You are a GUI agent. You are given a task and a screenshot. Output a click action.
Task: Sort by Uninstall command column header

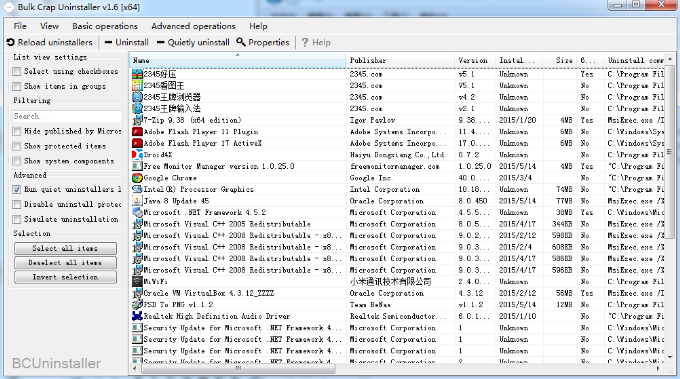(x=635, y=60)
